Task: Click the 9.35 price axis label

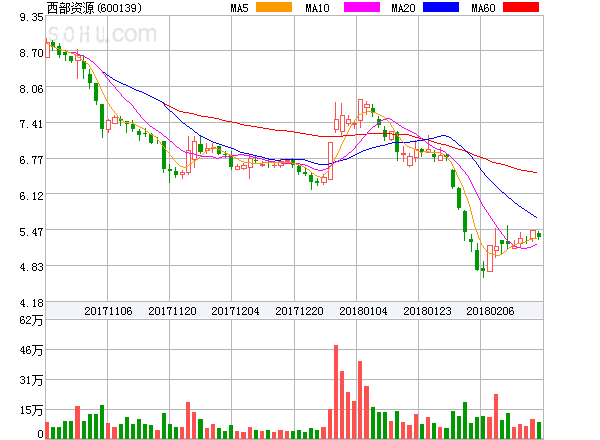Action: [31, 17]
